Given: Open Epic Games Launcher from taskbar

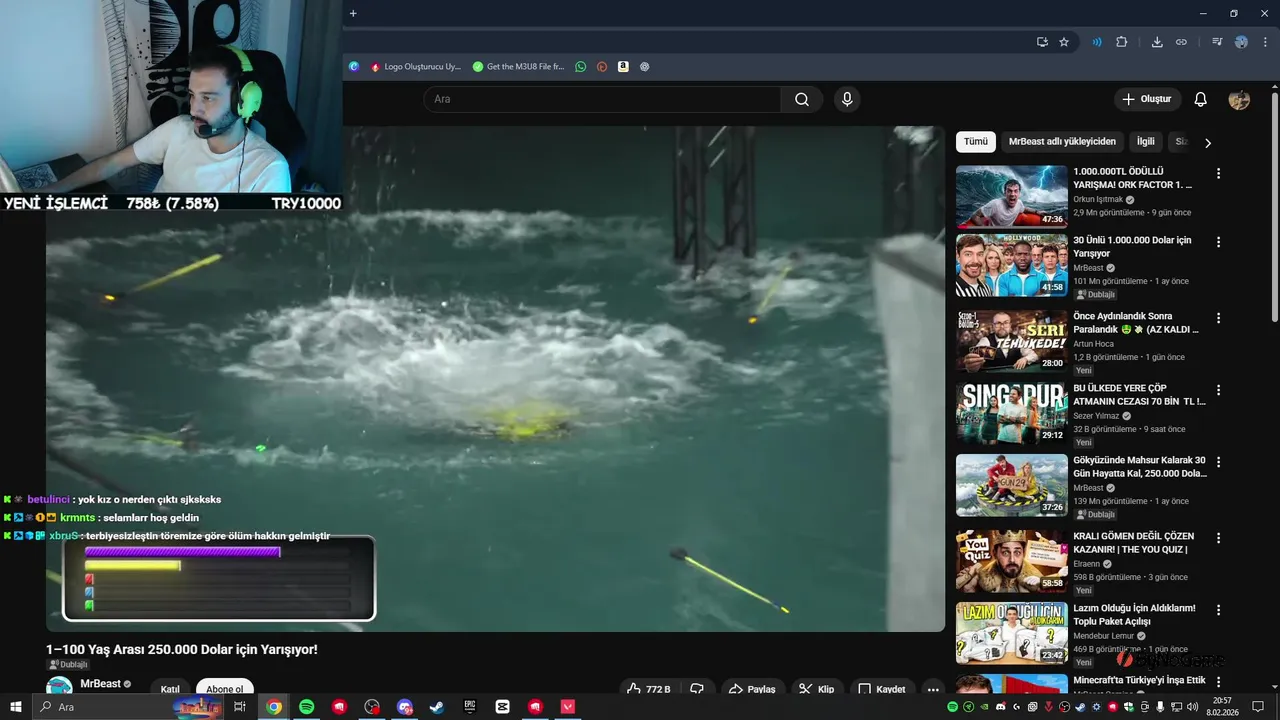Looking at the screenshot, I should 470,707.
